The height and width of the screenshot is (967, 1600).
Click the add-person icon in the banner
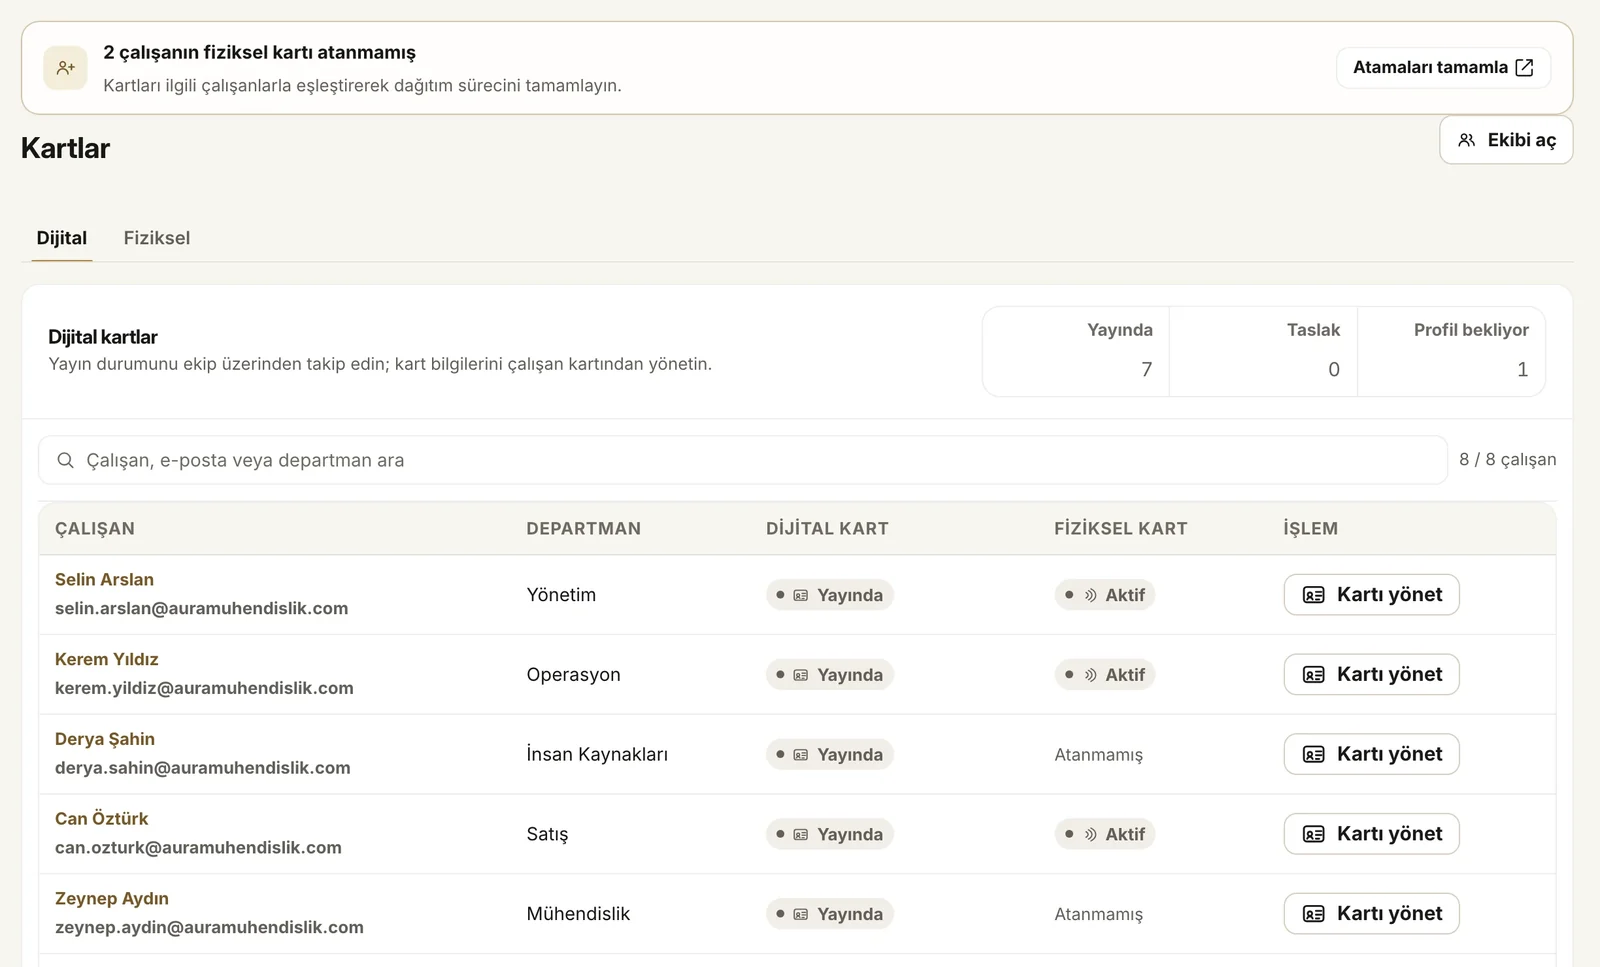pos(66,68)
